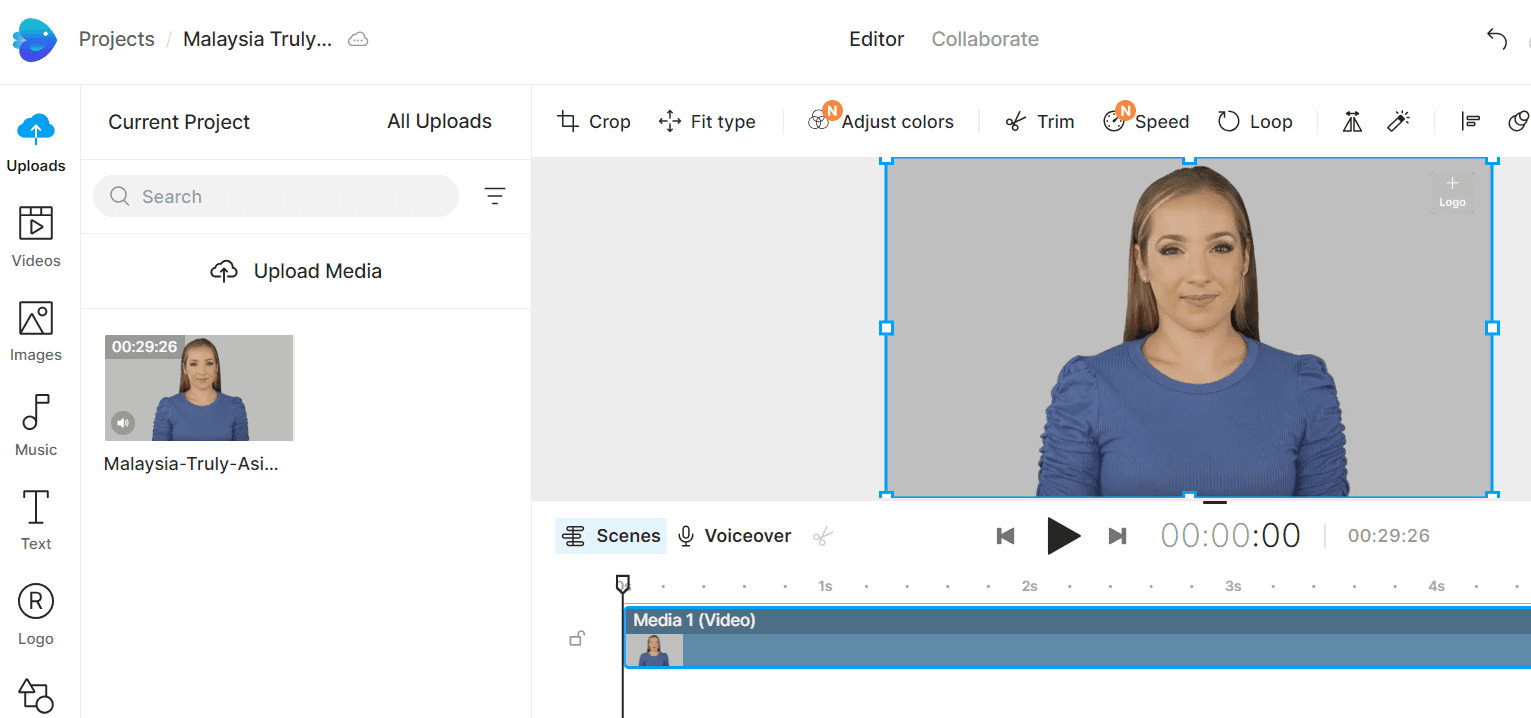Open the Logo sidebar panel
This screenshot has width=1531, height=718.
(x=36, y=614)
